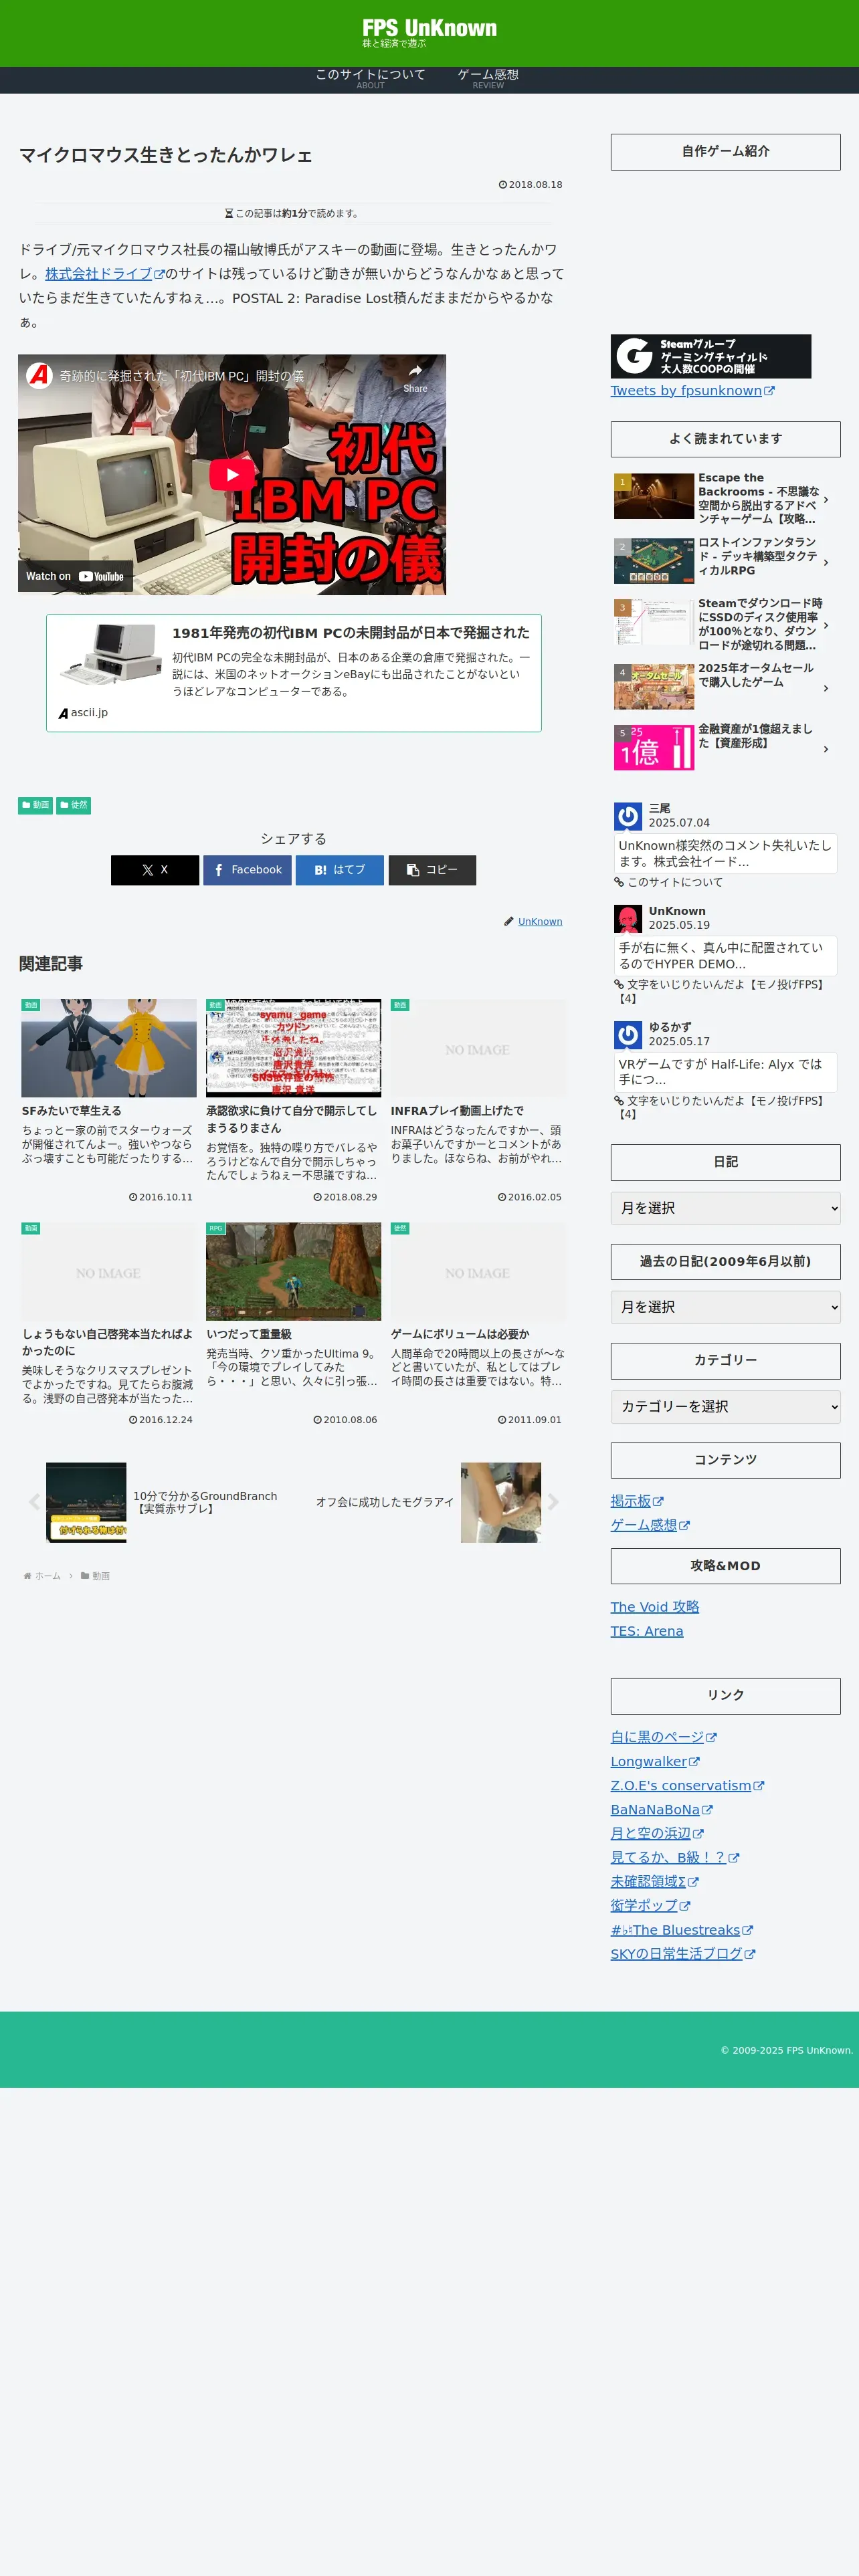The width and height of the screenshot is (859, 2576).
Task: Open Longwalker link
Action: [655, 1762]
